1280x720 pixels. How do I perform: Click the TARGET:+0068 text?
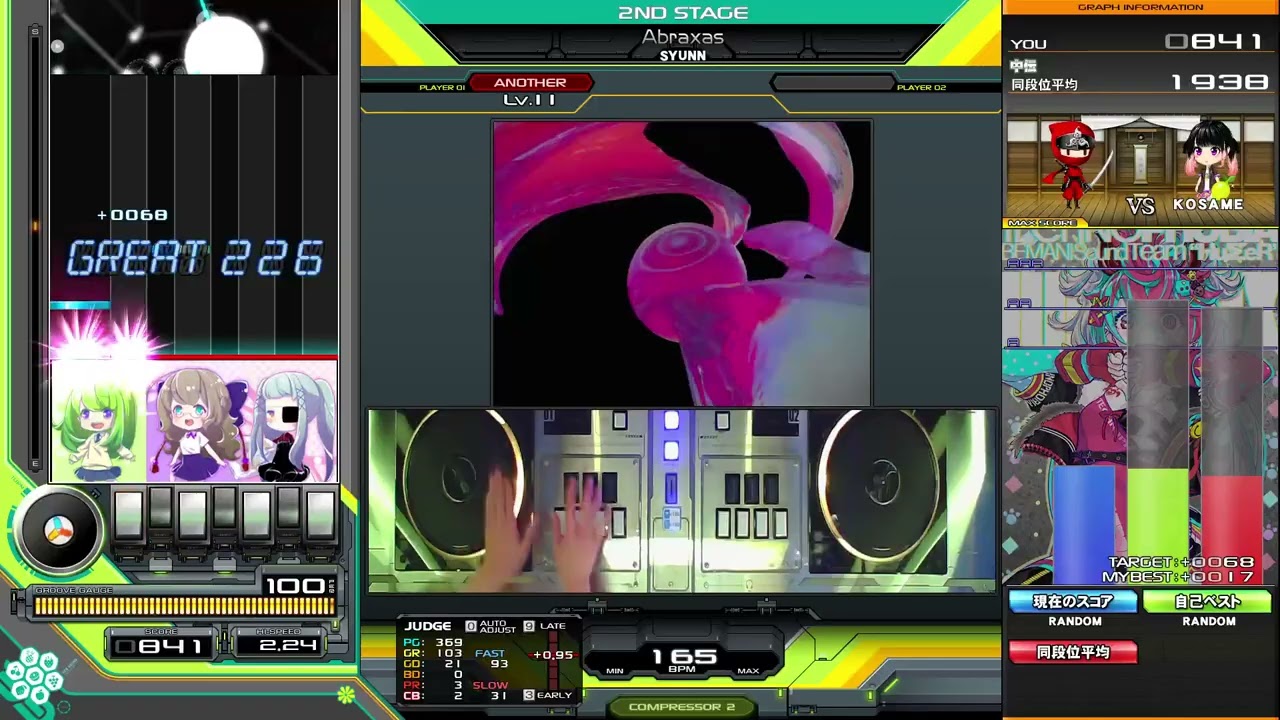tap(1180, 563)
